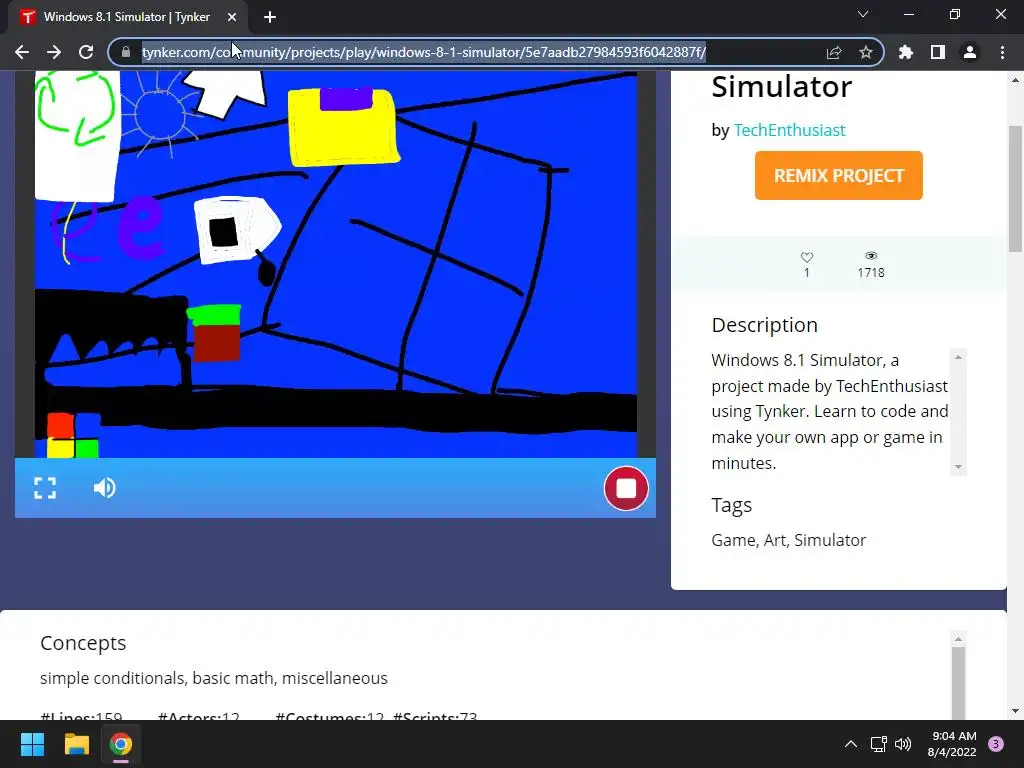The image size is (1024, 768).
Task: Click the page vertical scrollbar thumb
Action: tap(1015, 188)
